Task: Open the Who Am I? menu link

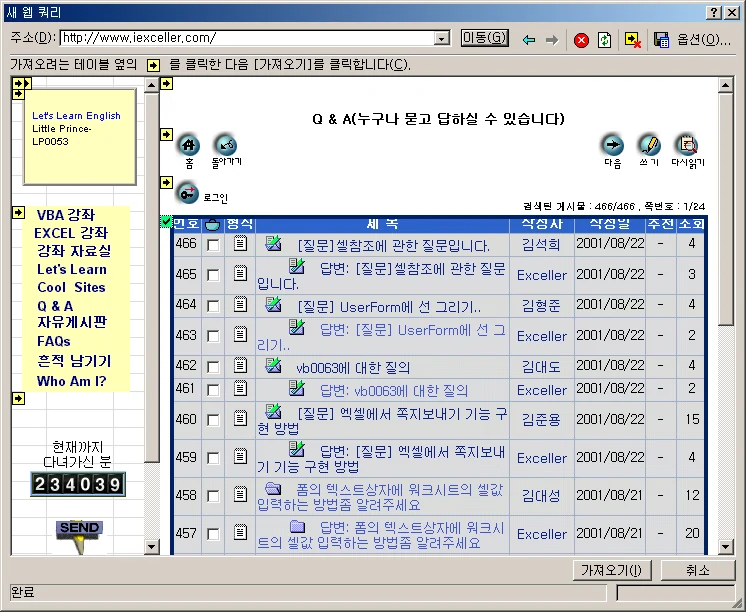Action: coord(72,381)
